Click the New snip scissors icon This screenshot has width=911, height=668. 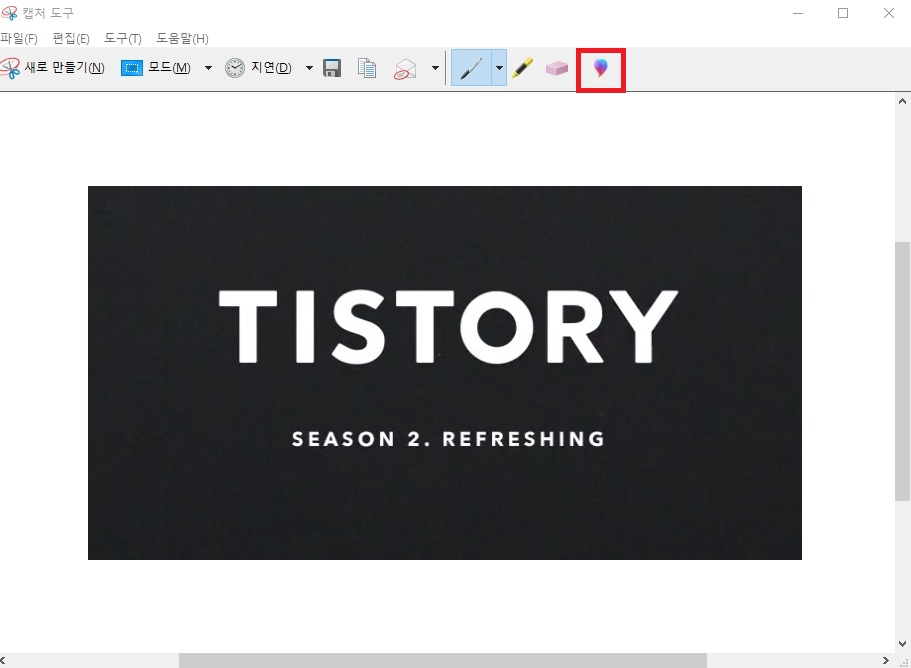10,68
